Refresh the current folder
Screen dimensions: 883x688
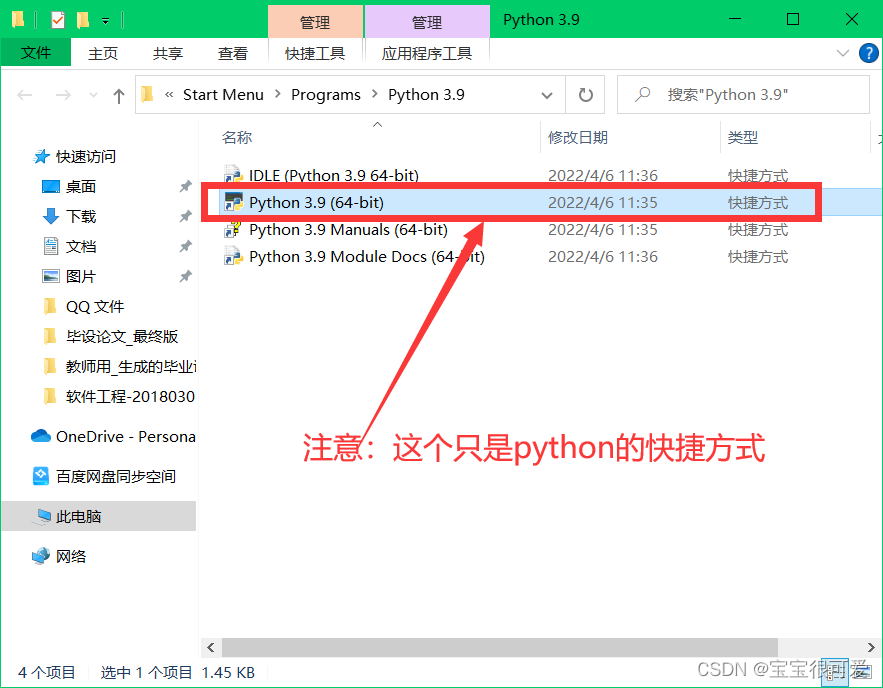pyautogui.click(x=586, y=95)
